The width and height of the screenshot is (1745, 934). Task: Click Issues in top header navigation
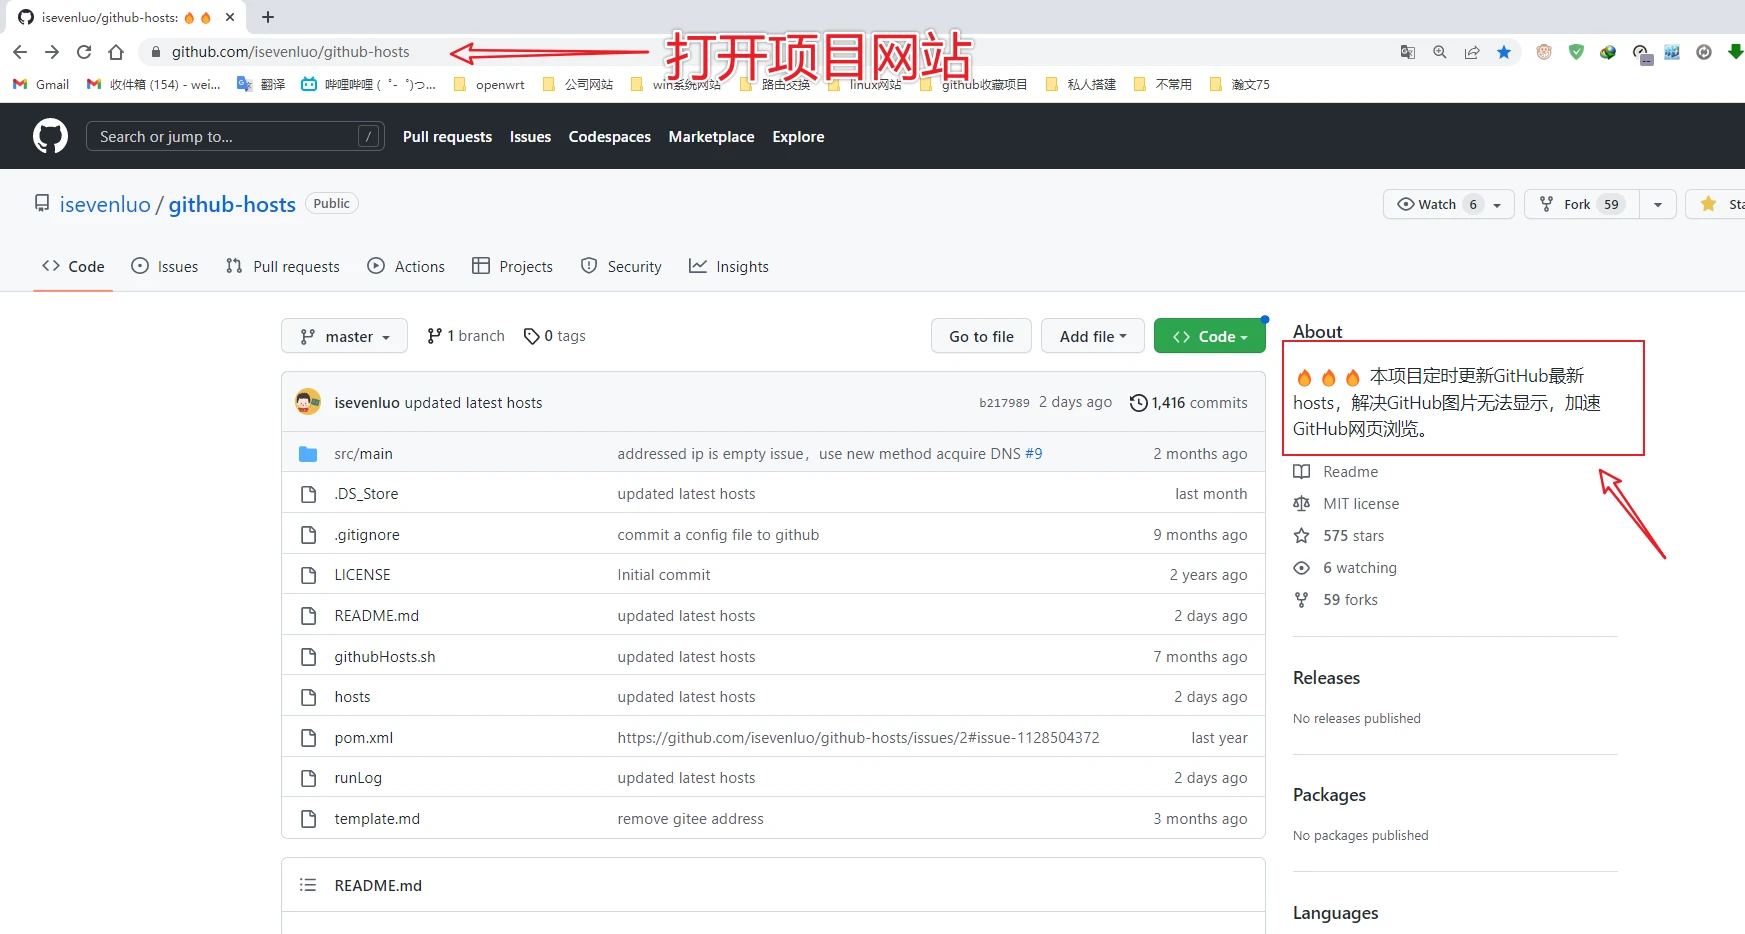pyautogui.click(x=530, y=136)
